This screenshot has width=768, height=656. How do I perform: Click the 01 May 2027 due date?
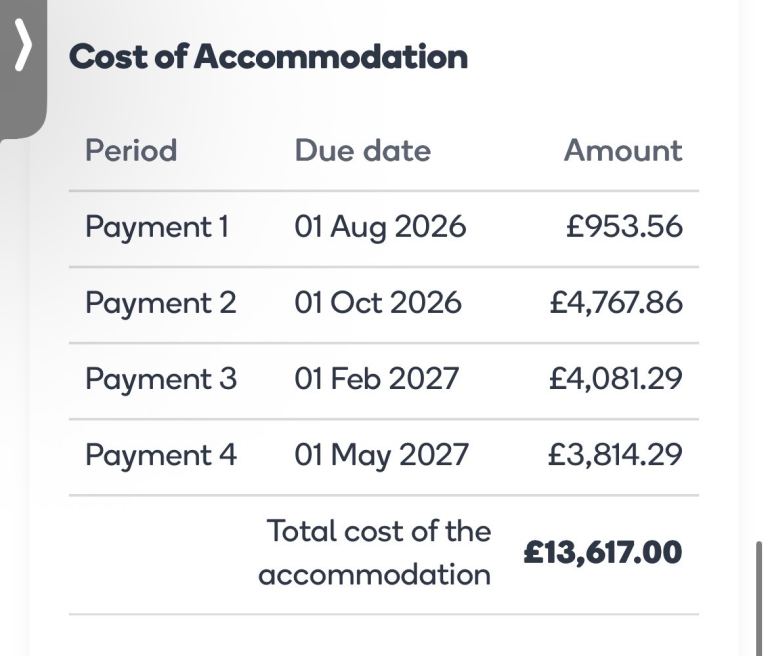coord(381,455)
